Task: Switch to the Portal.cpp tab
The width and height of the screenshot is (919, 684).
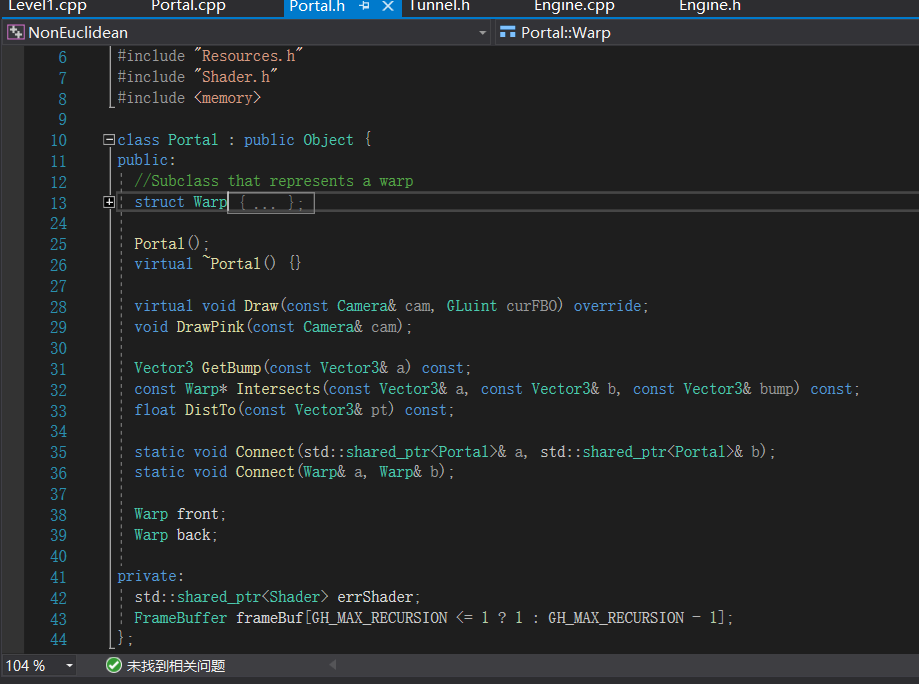Action: pyautogui.click(x=188, y=6)
